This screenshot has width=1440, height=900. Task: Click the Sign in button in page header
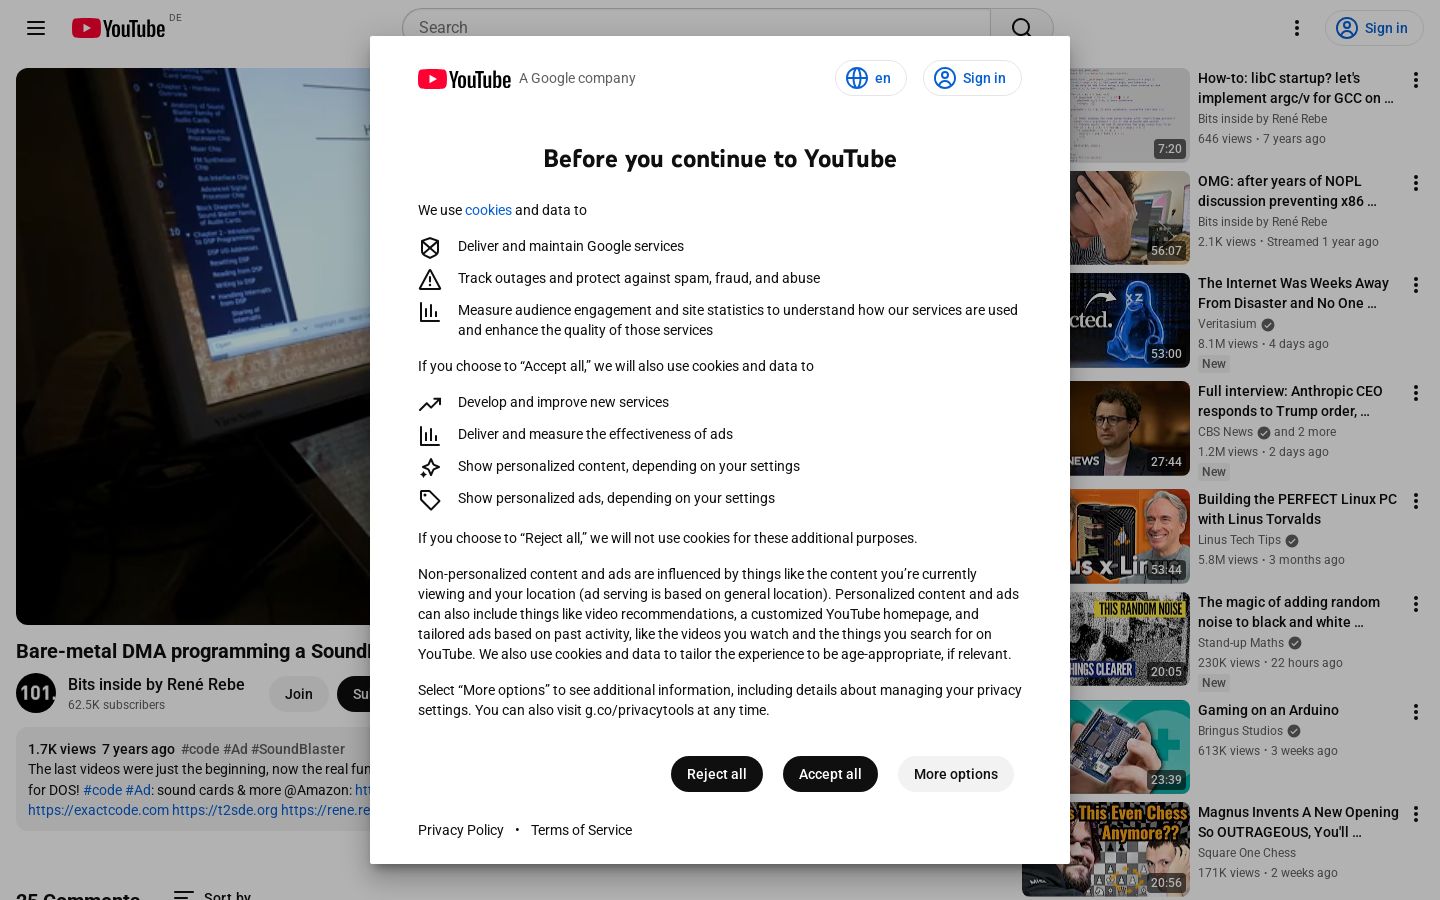coord(1374,28)
